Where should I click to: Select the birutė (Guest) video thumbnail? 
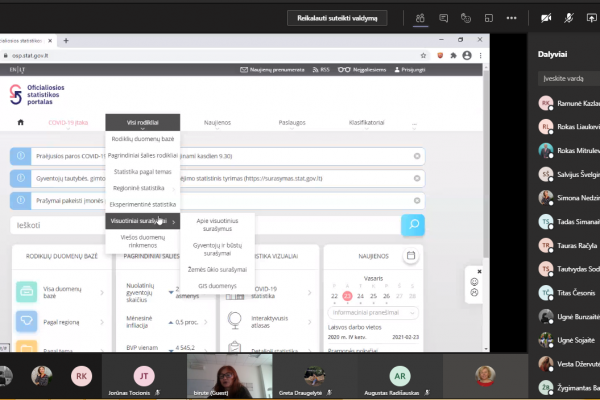230,376
